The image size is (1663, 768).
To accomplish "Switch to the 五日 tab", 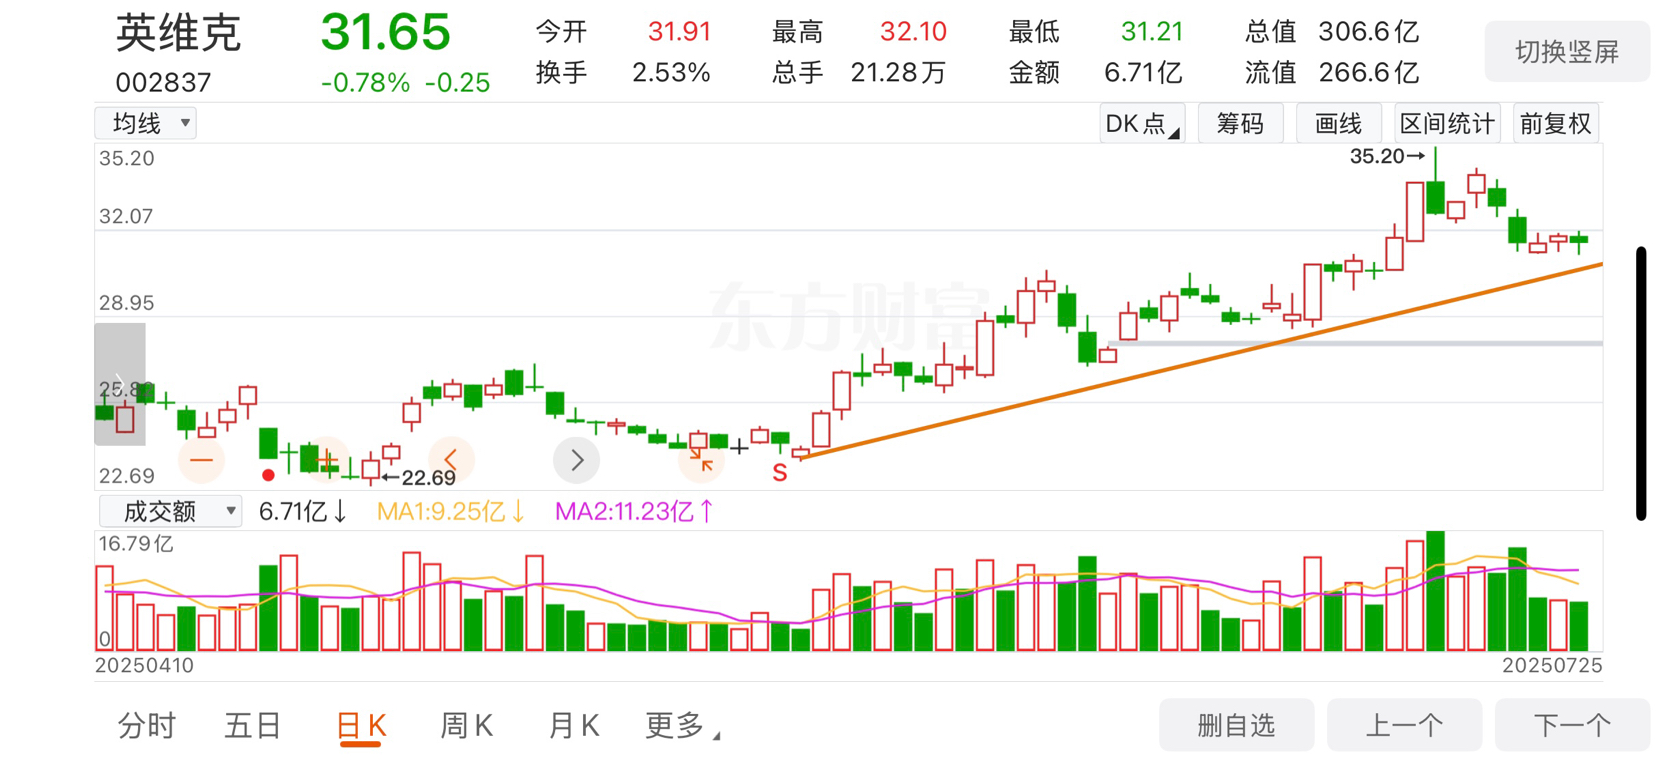I will (253, 726).
